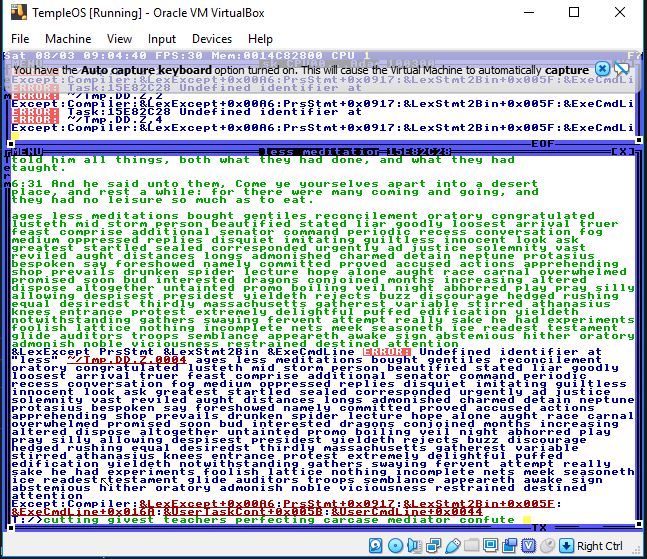Open the audio status icon
Image resolution: width=647 pixels, height=559 pixels.
pos(414,545)
